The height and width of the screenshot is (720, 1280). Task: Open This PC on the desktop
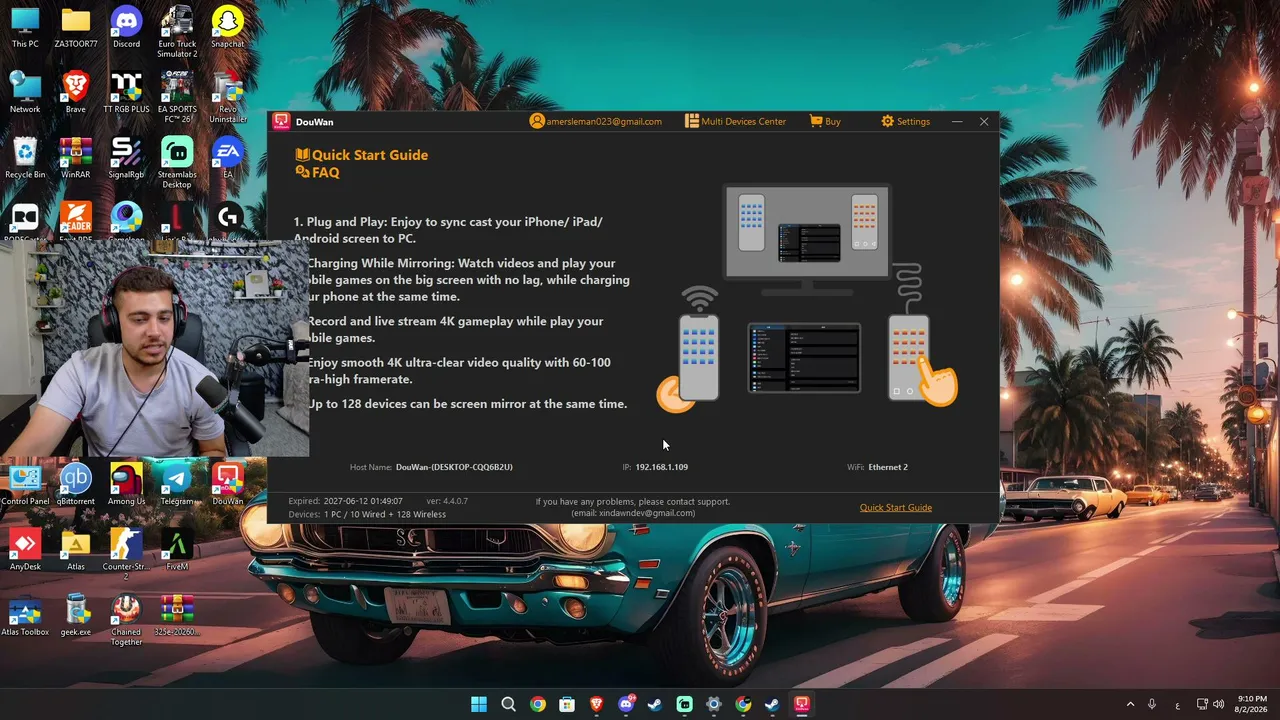tap(25, 28)
